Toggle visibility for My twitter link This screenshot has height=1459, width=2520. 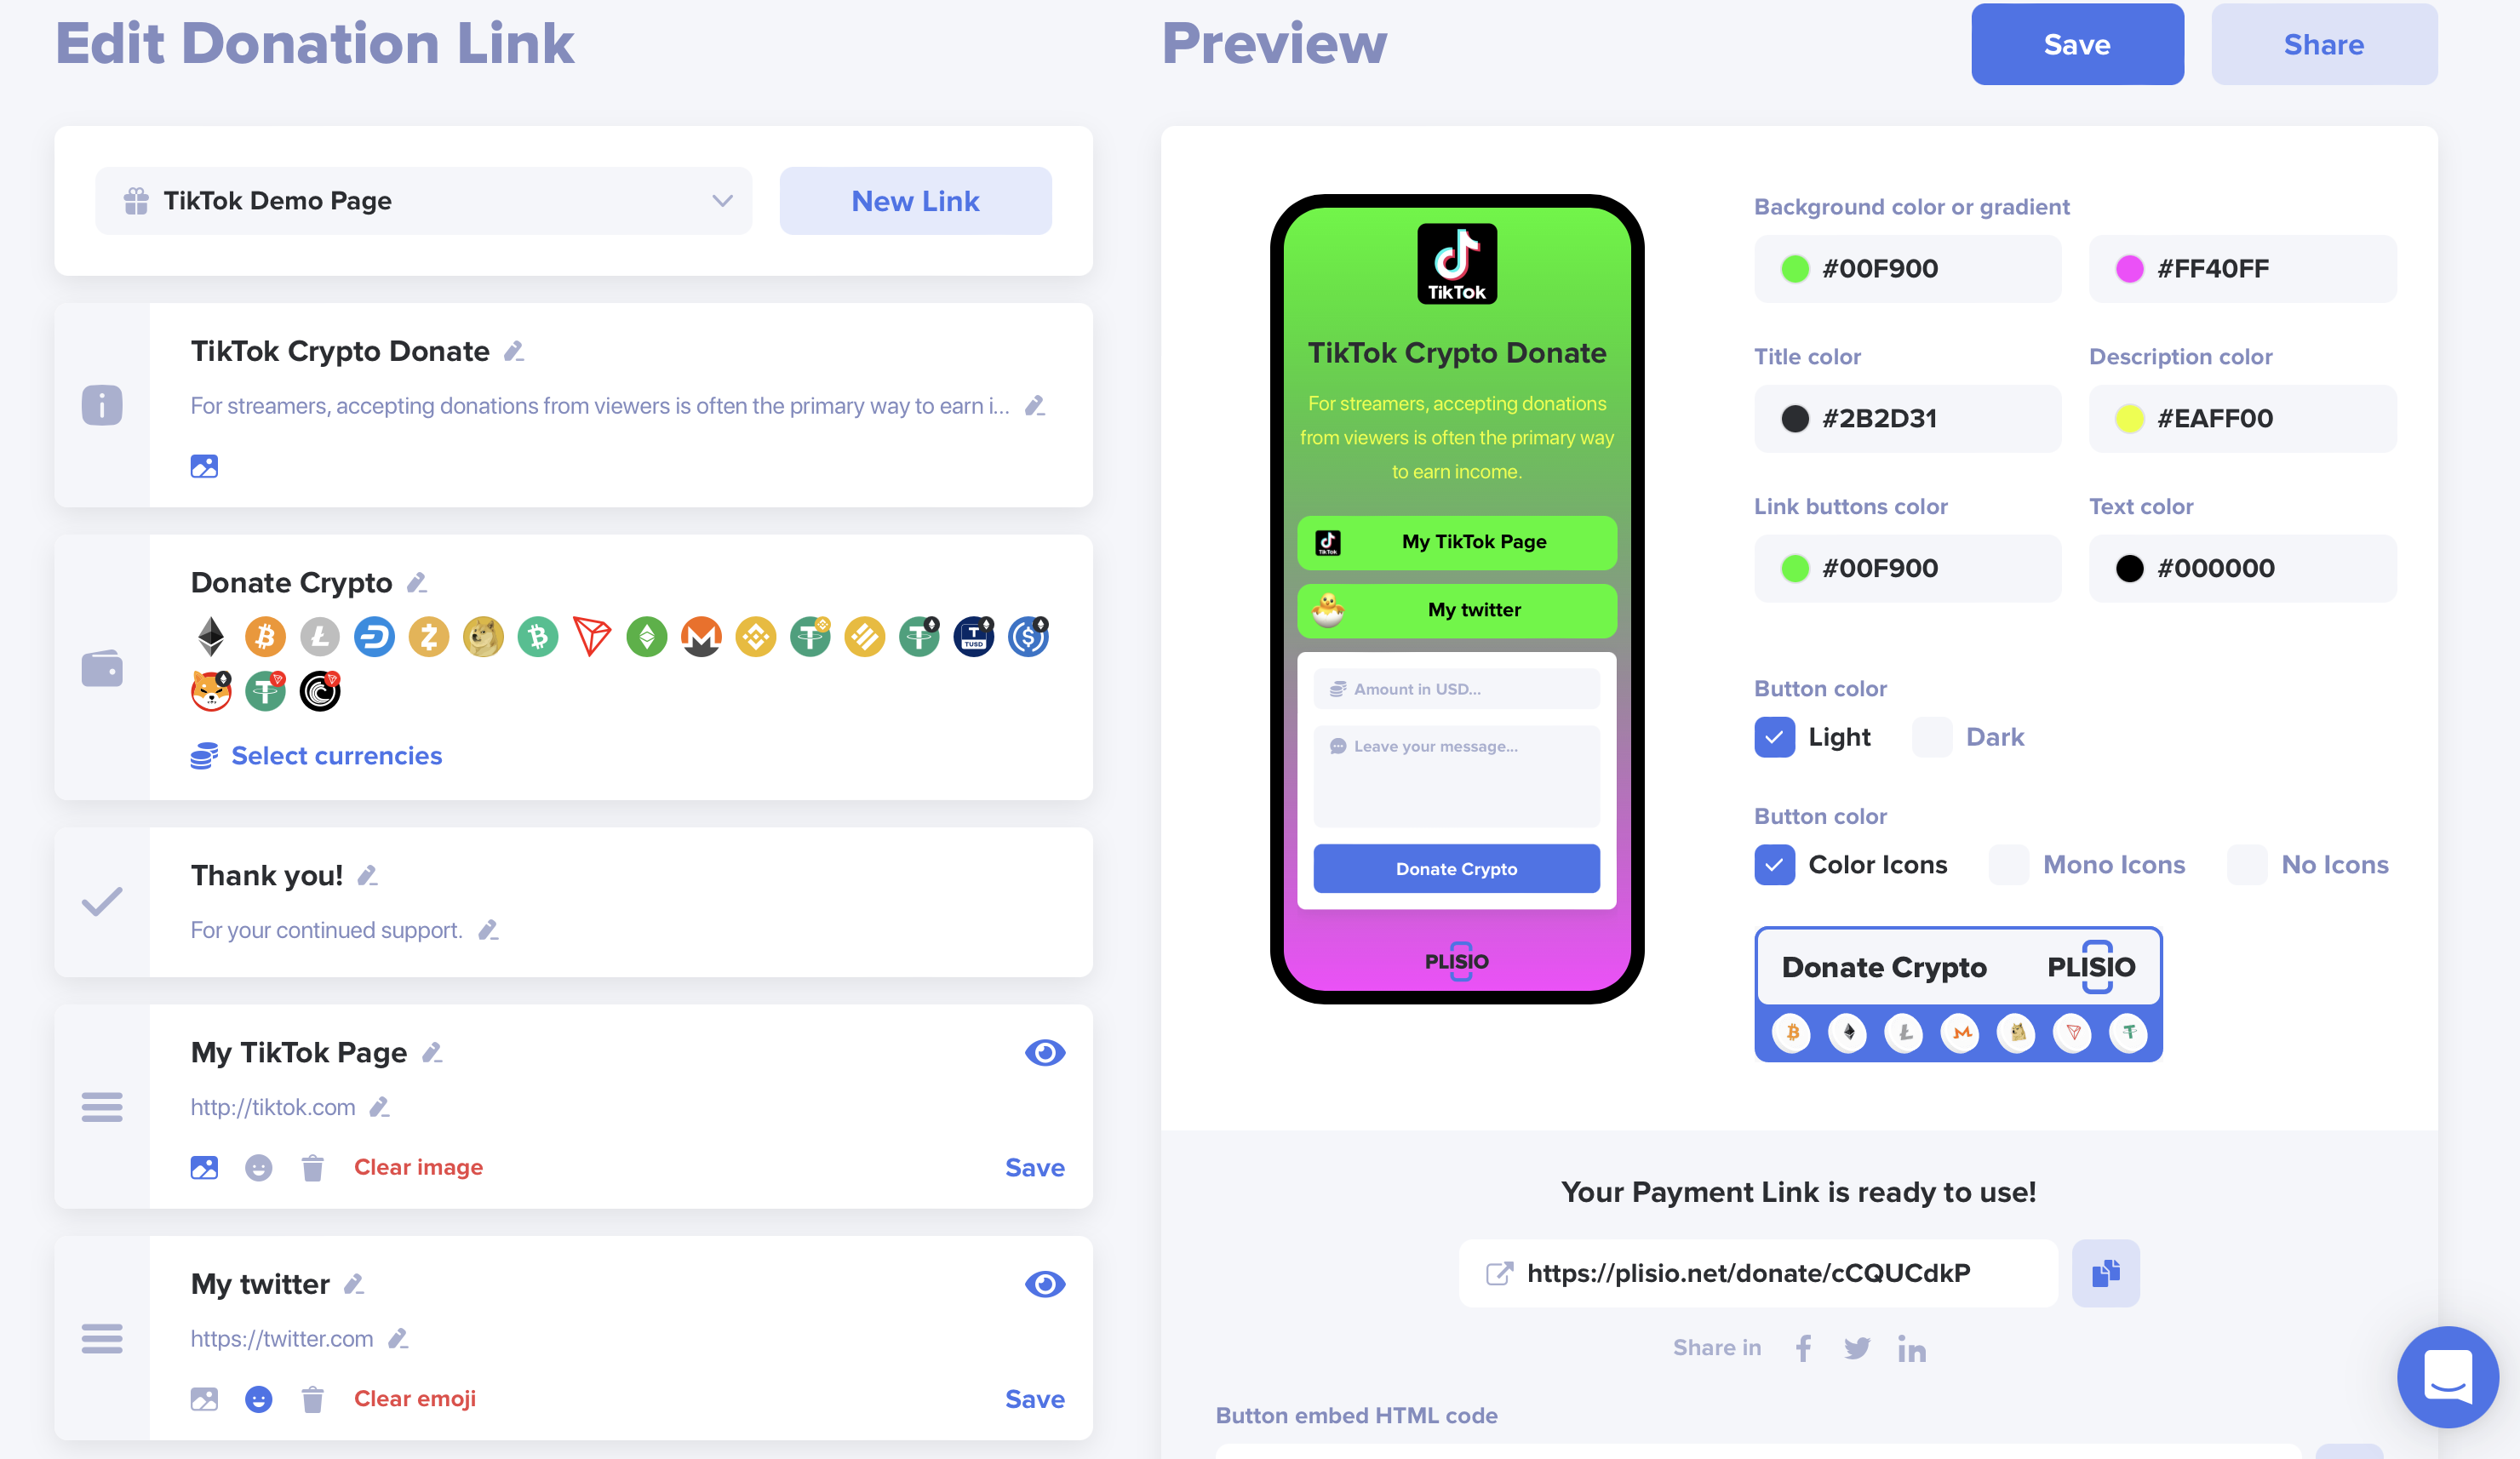[x=1044, y=1284]
